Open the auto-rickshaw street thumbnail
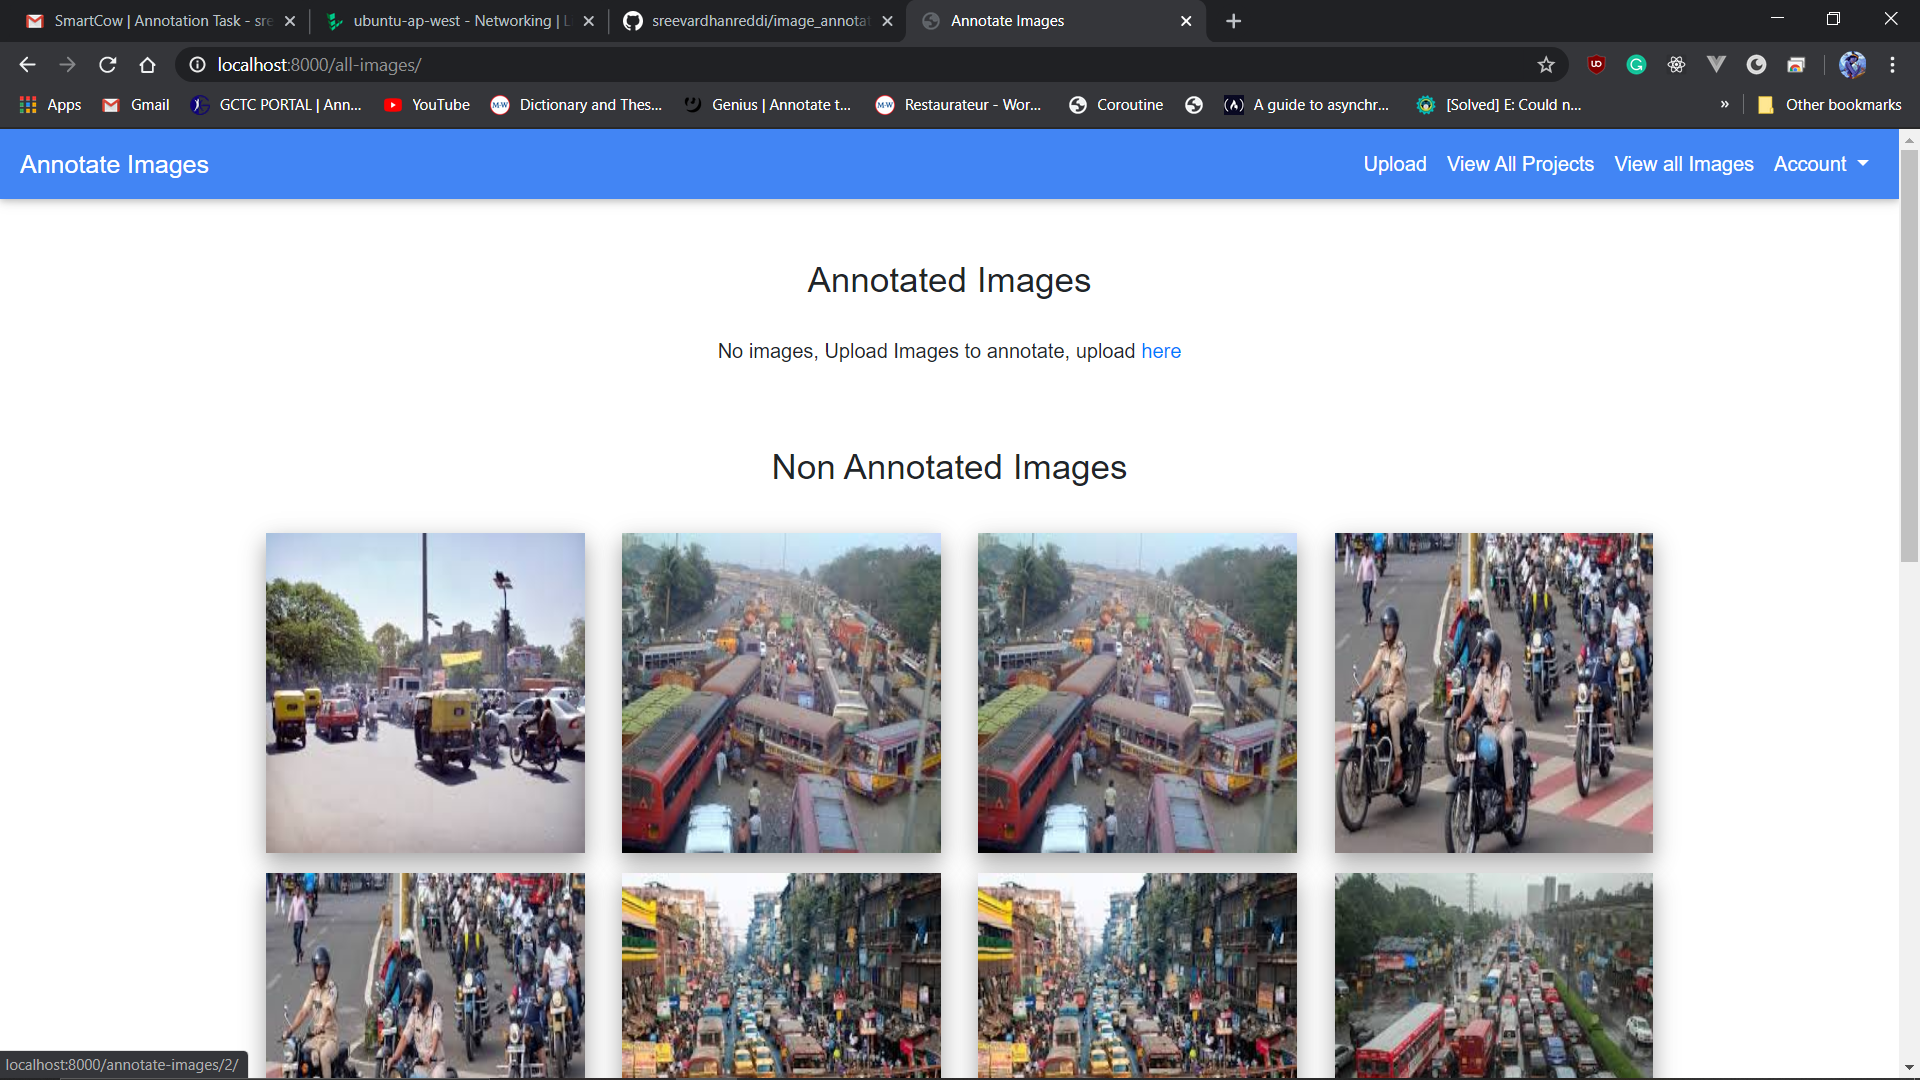Image resolution: width=1920 pixels, height=1080 pixels. pos(425,692)
